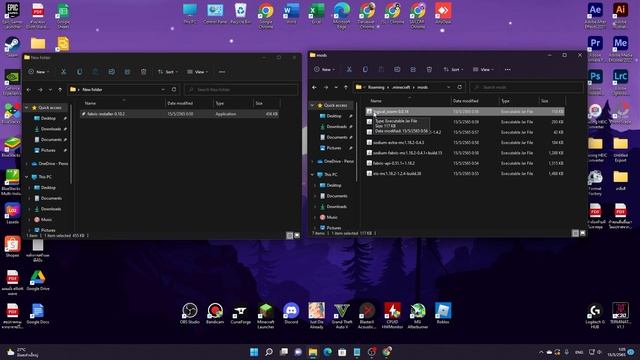Click the Search New folder input field
The width and height of the screenshot is (640, 360).
click(241, 89)
